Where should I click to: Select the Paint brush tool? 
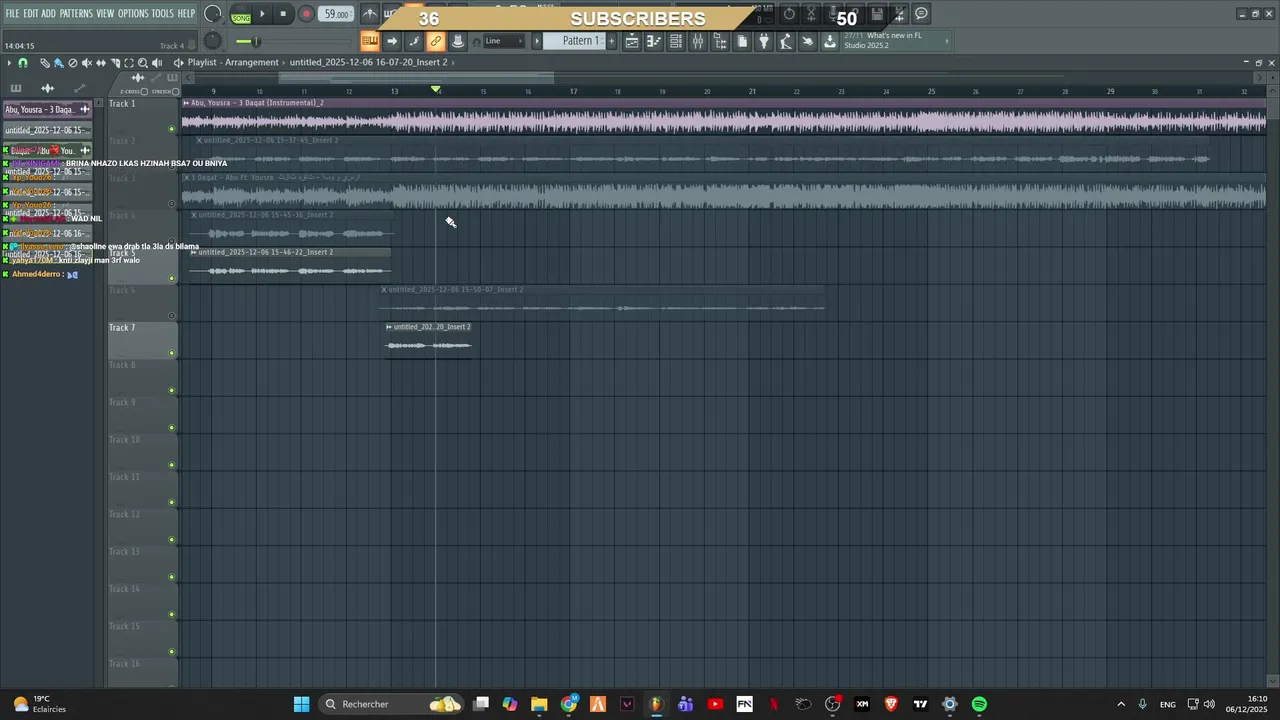click(59, 63)
